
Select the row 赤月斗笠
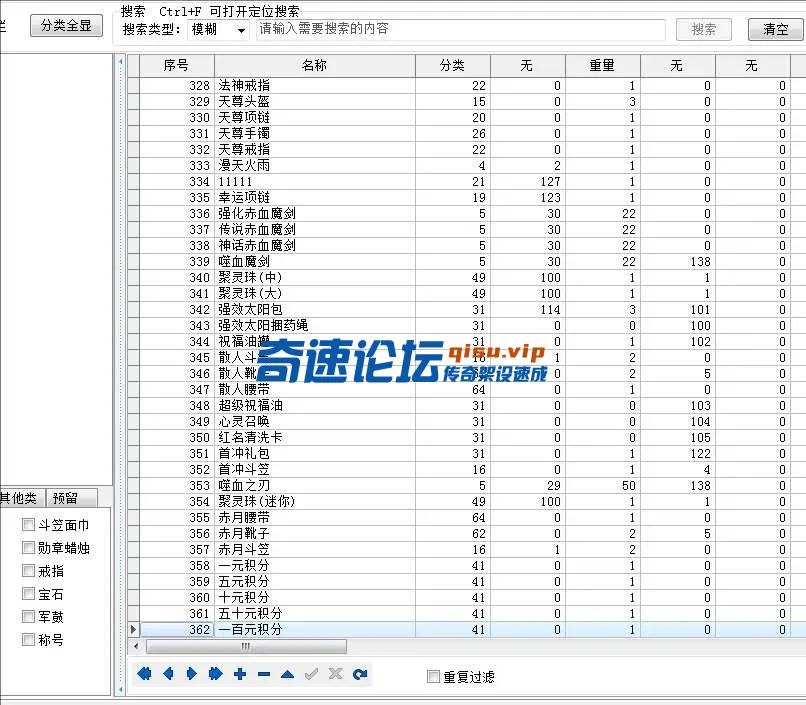(x=465, y=549)
